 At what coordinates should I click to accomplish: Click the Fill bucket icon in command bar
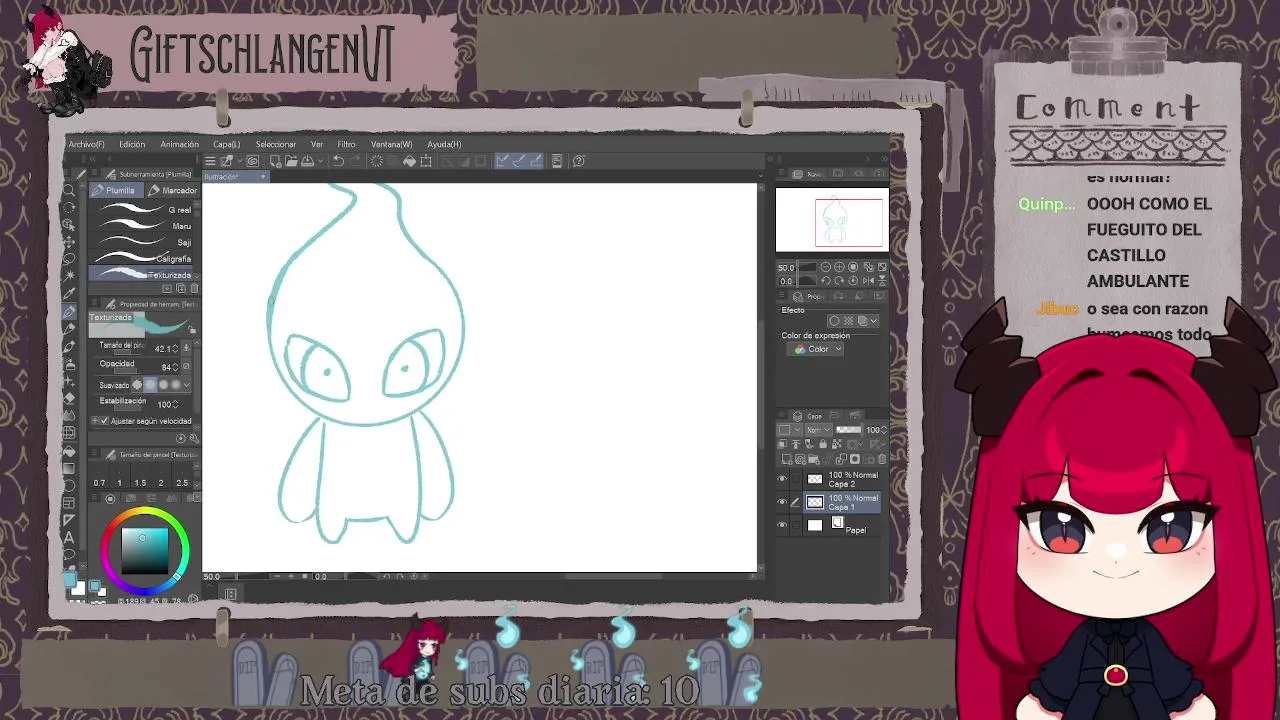(409, 161)
